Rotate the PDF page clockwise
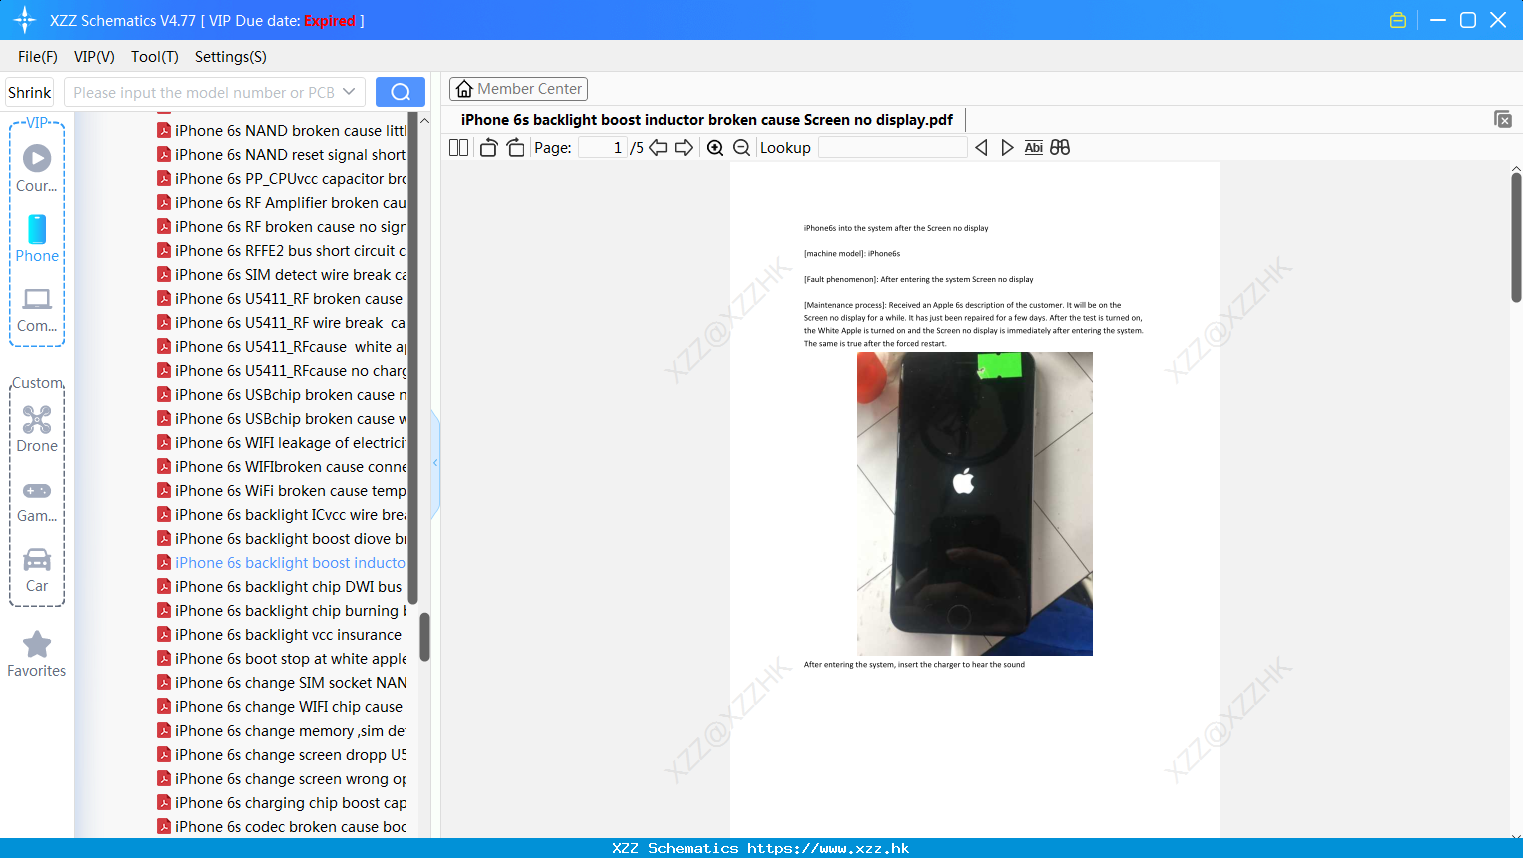This screenshot has width=1523, height=858. (x=515, y=148)
